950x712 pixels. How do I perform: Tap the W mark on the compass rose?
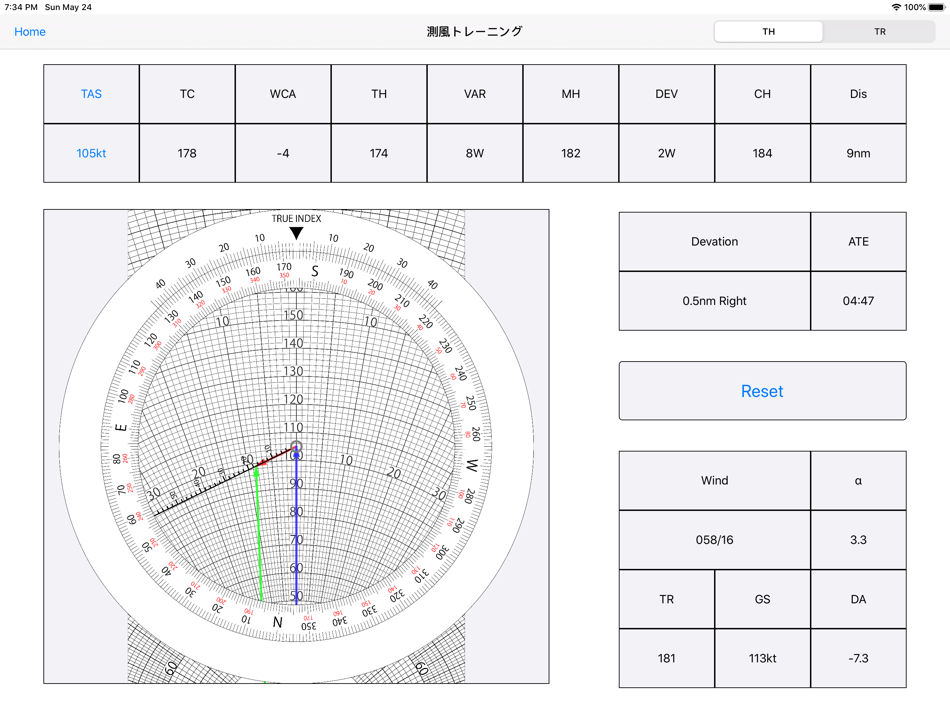pyautogui.click(x=472, y=465)
